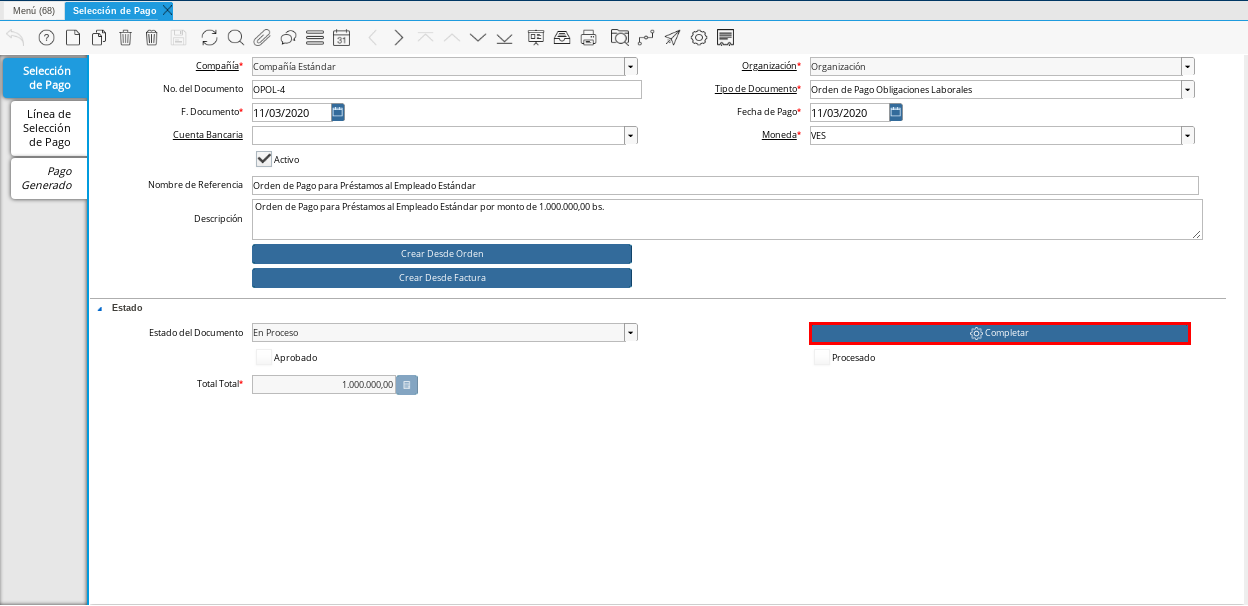Open the calculator next to Total Total
This screenshot has height=606, width=1248.
[x=406, y=384]
